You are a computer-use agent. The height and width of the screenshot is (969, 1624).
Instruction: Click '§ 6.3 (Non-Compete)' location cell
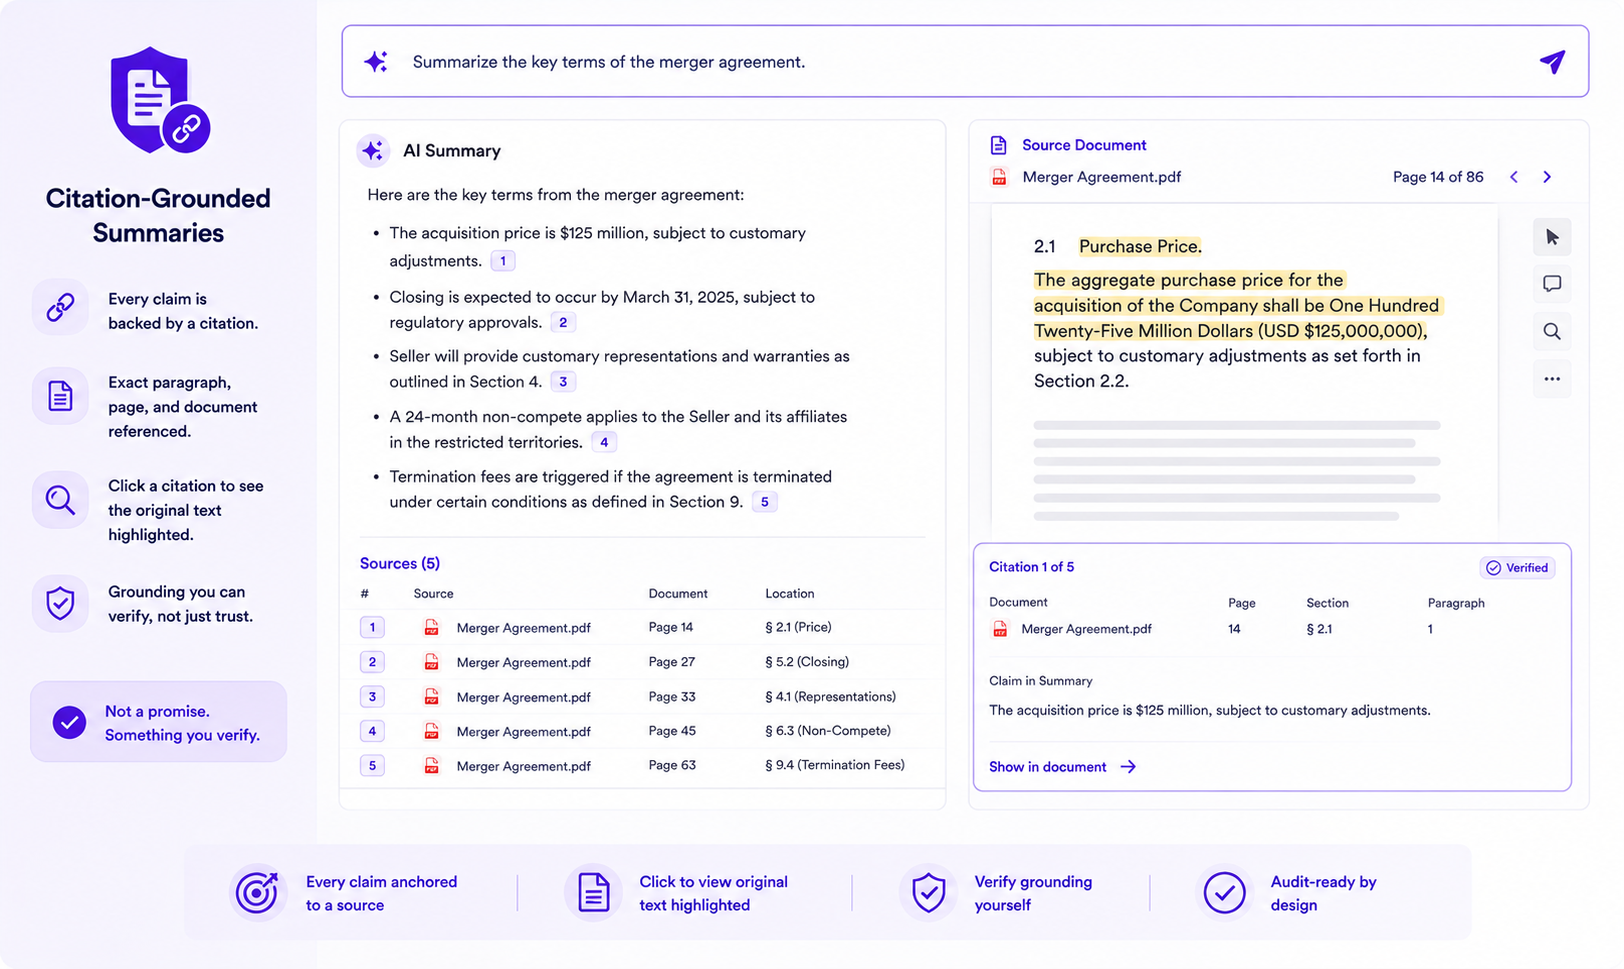point(828,731)
